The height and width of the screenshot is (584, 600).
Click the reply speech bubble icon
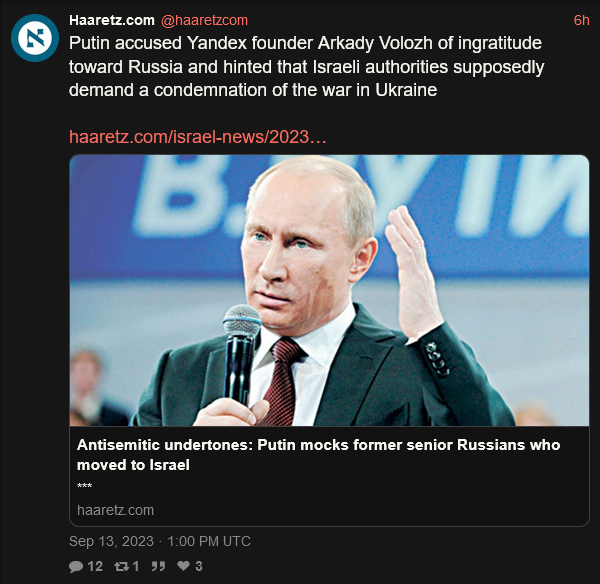click(x=76, y=566)
